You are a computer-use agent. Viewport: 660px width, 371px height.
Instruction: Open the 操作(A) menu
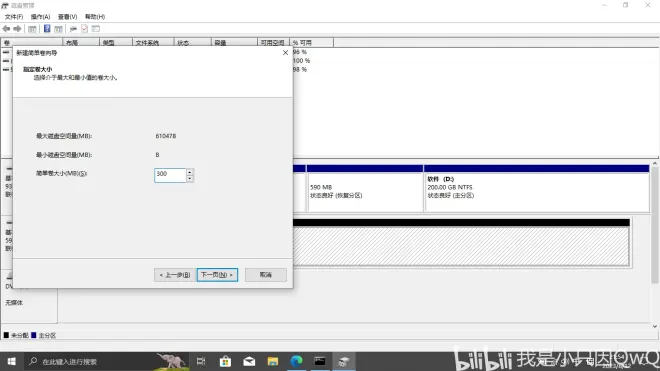[40, 16]
